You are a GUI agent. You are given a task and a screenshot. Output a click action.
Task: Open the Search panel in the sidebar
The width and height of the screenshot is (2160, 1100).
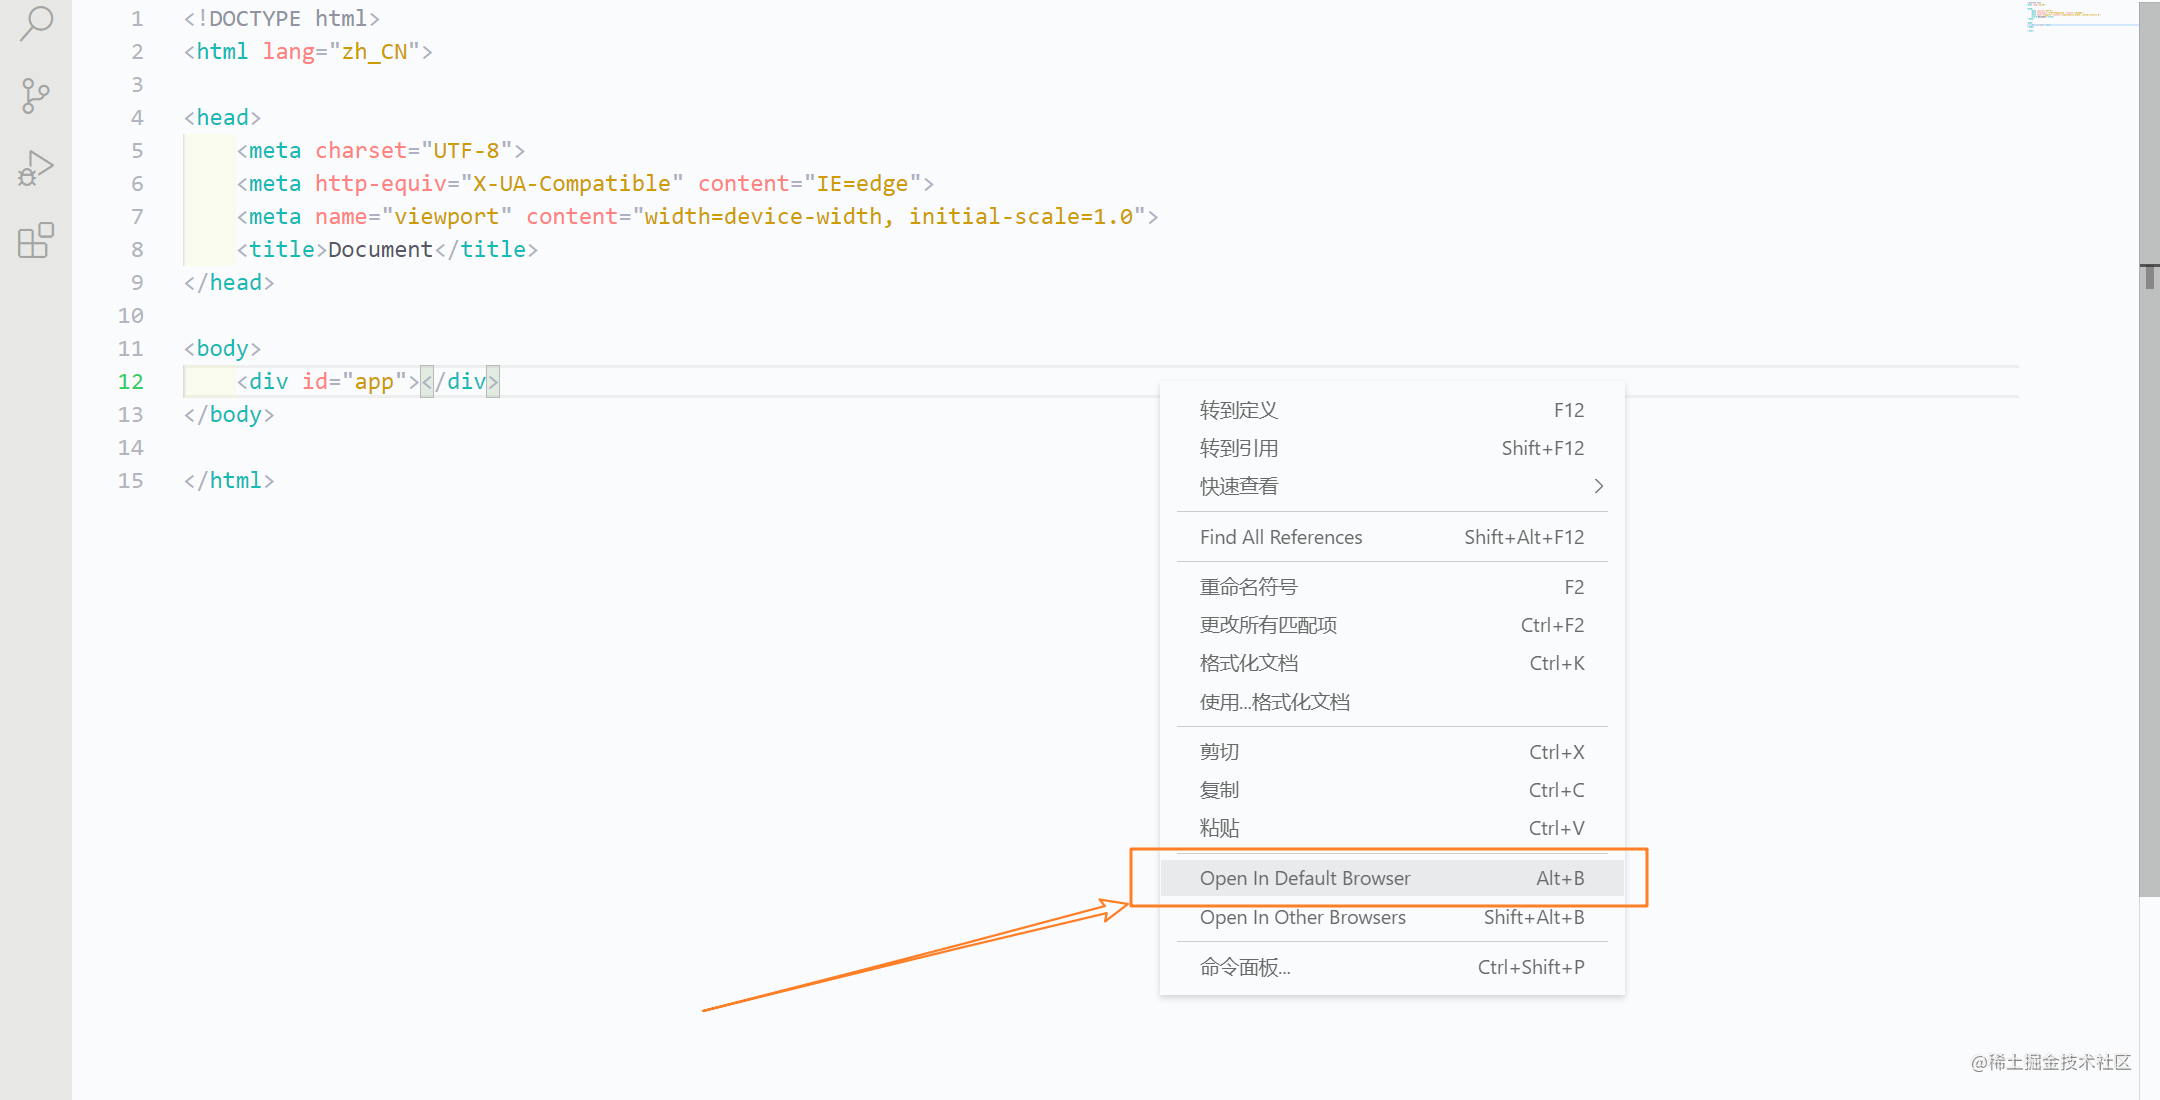coord(34,24)
